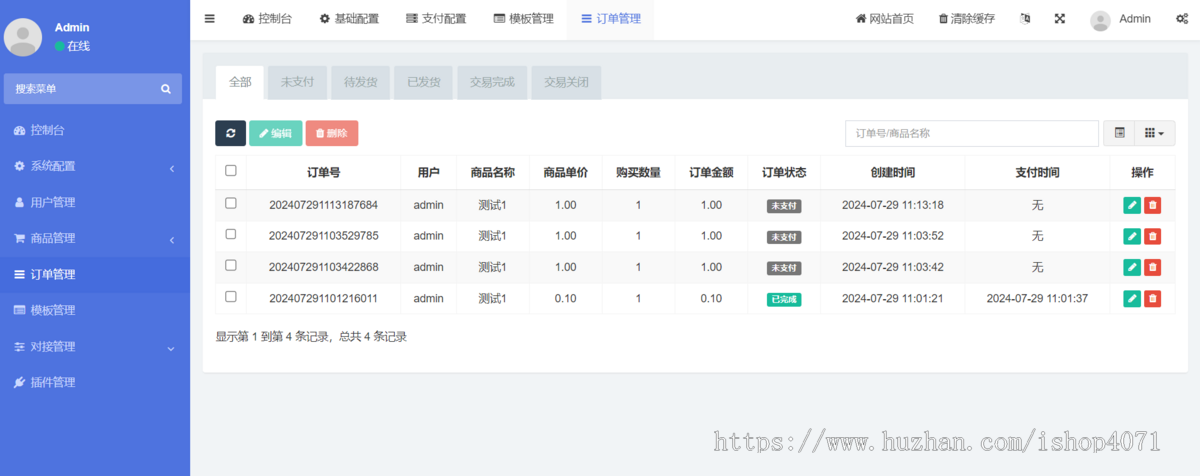The image size is (1200, 476).
Task: Tick the checkbox for order 202407291103422868
Action: 231,266
